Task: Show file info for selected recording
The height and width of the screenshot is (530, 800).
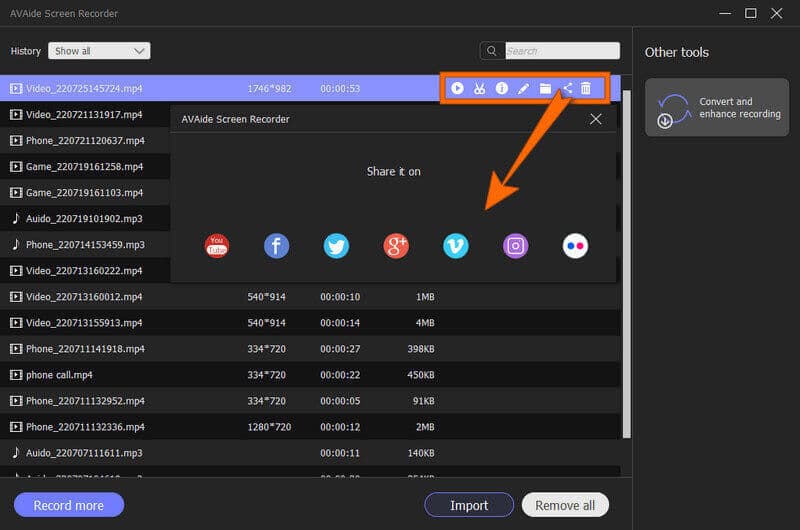Action: coord(502,88)
